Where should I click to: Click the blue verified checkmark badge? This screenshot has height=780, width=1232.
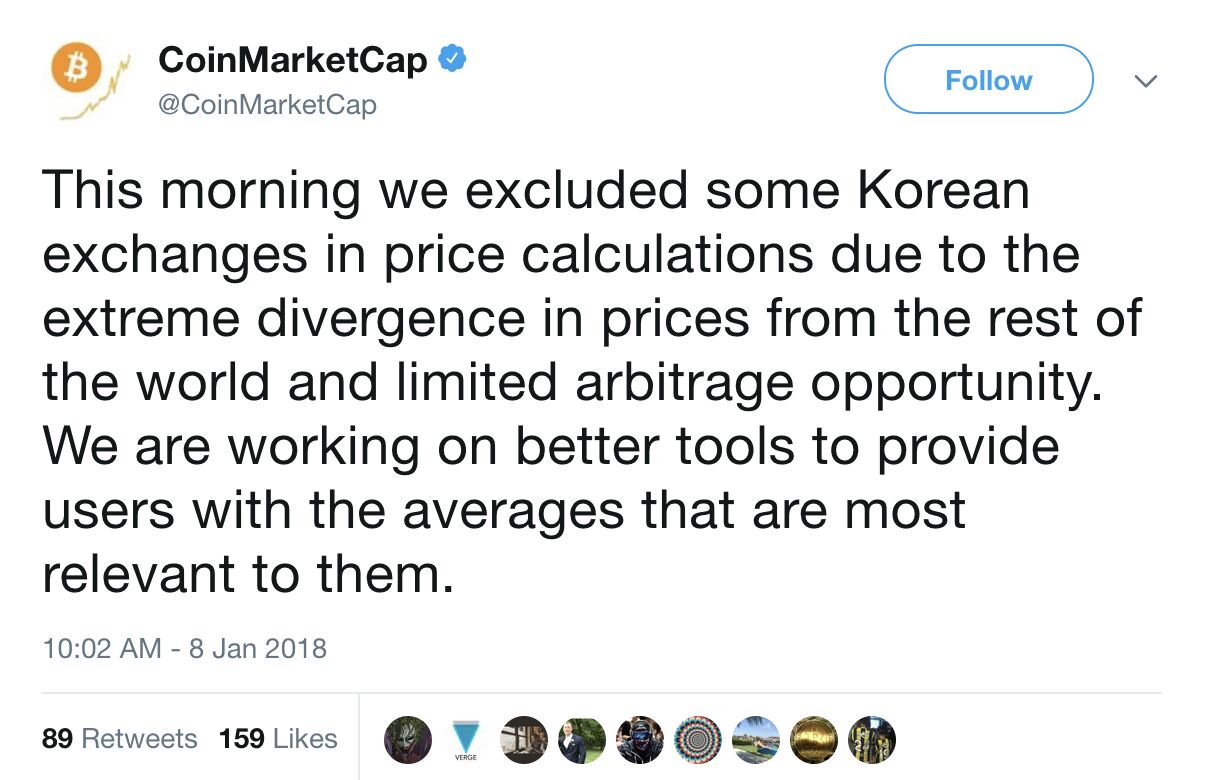453,60
